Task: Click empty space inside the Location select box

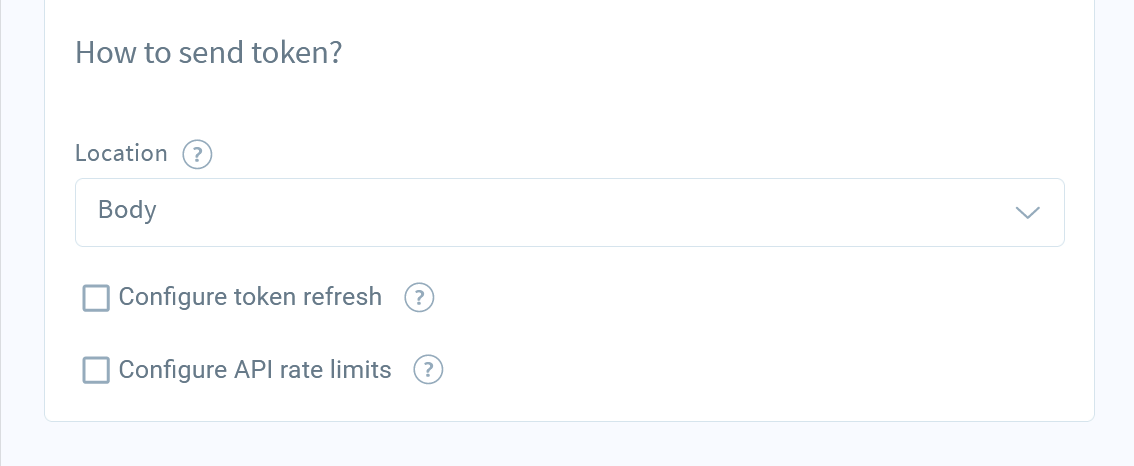Action: click(579, 213)
